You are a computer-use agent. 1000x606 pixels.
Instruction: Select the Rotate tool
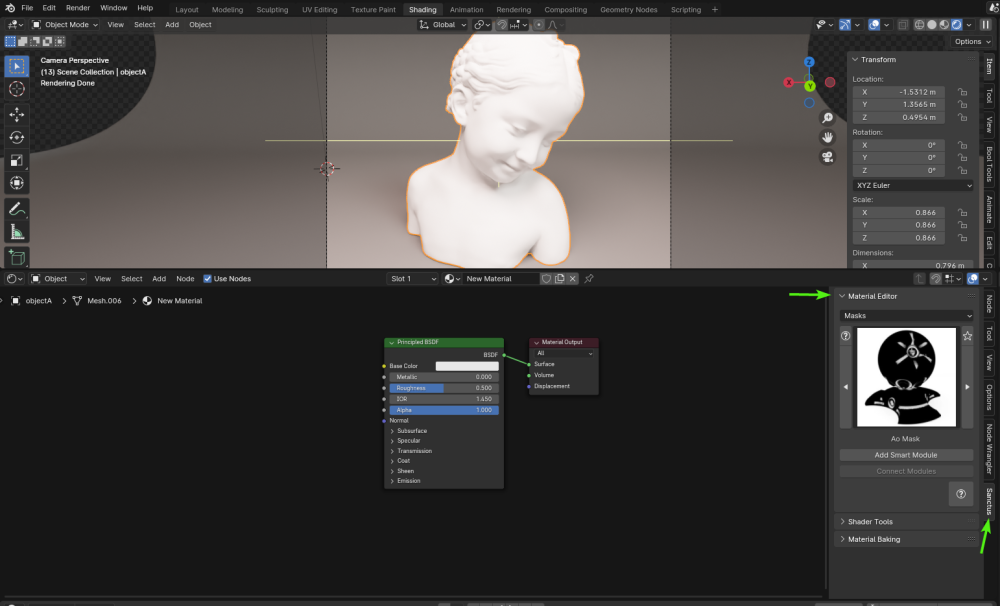[x=17, y=137]
